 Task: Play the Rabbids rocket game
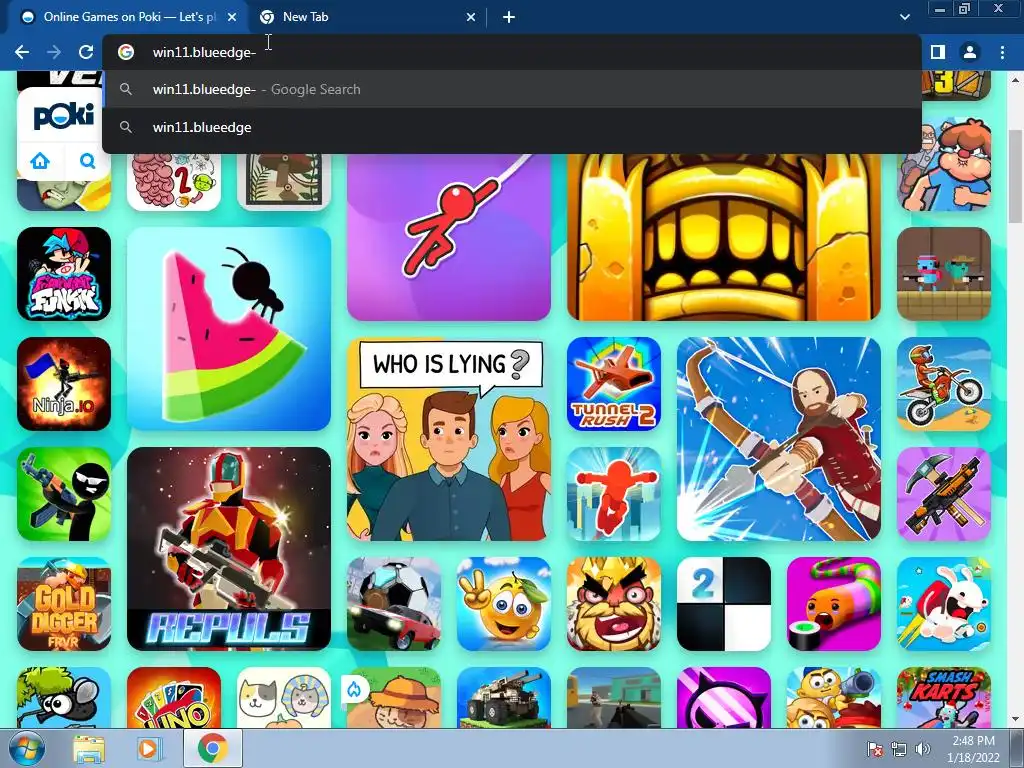tap(944, 604)
